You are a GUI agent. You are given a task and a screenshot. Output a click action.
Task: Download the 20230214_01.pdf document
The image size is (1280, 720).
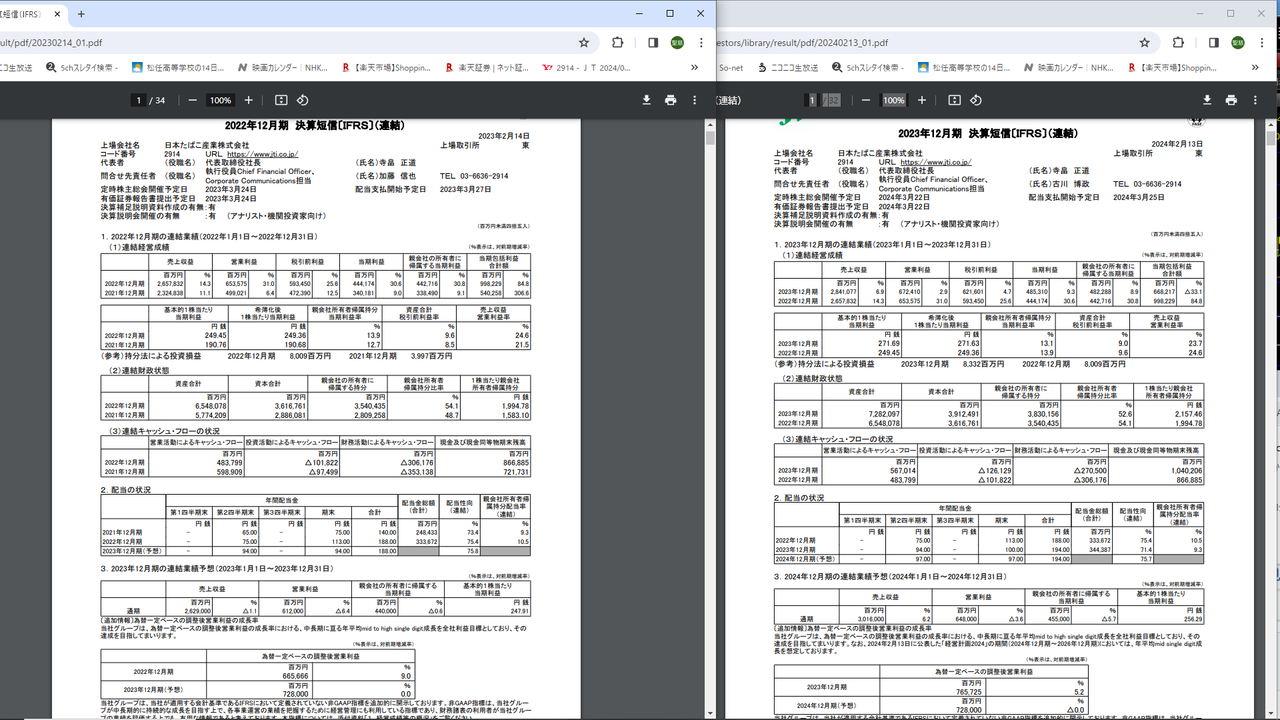[647, 100]
